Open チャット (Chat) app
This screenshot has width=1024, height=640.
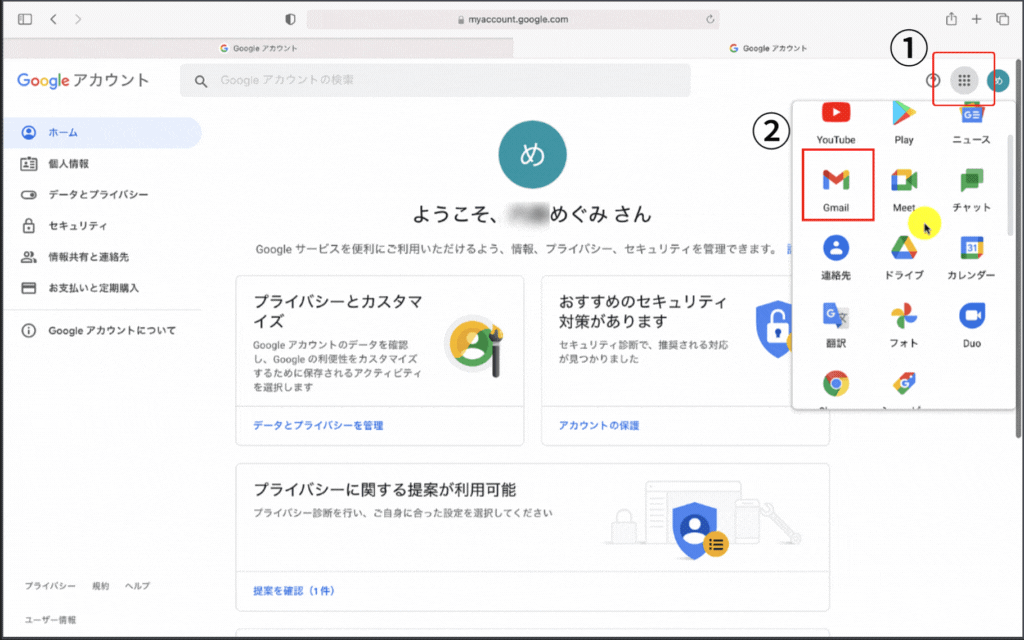click(971, 189)
